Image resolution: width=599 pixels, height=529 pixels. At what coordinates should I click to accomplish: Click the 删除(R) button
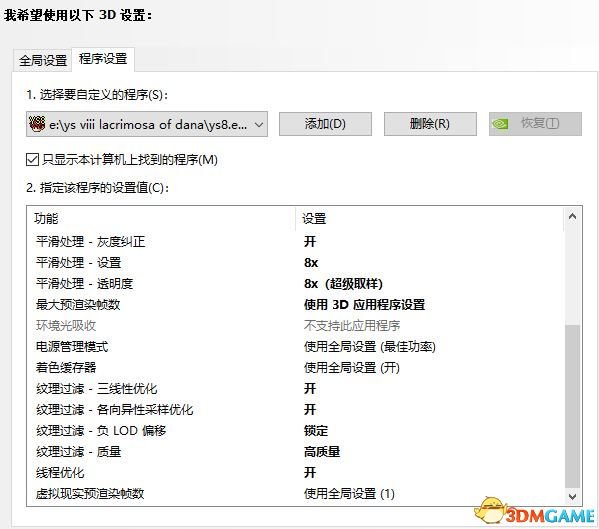pos(430,124)
